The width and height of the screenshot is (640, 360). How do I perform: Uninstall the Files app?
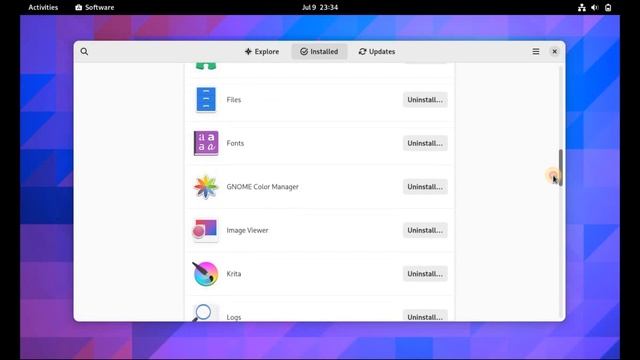[x=425, y=100]
